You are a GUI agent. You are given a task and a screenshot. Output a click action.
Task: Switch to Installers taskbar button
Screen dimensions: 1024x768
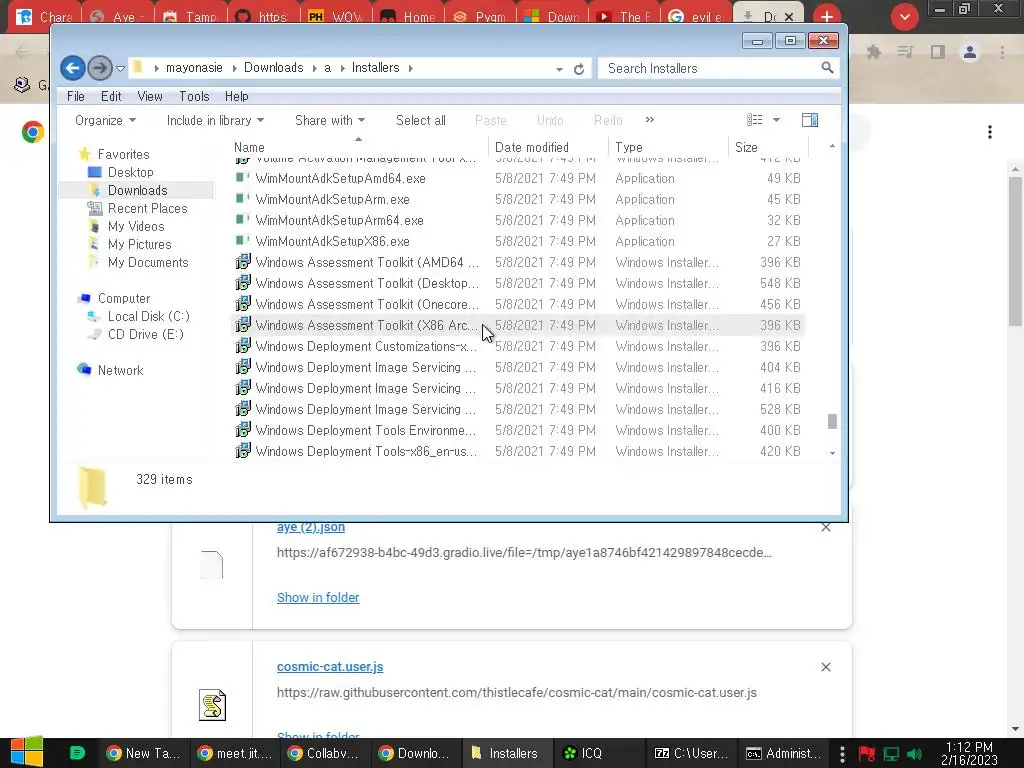point(505,753)
